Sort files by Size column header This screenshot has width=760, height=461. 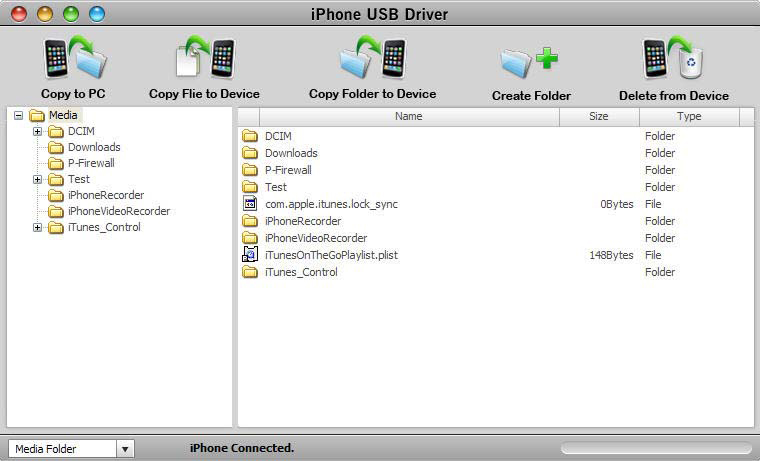tap(598, 117)
